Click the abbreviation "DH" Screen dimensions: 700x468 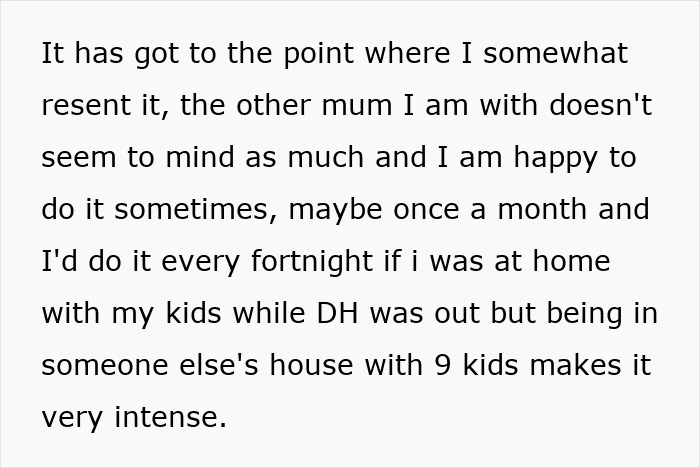[338, 313]
